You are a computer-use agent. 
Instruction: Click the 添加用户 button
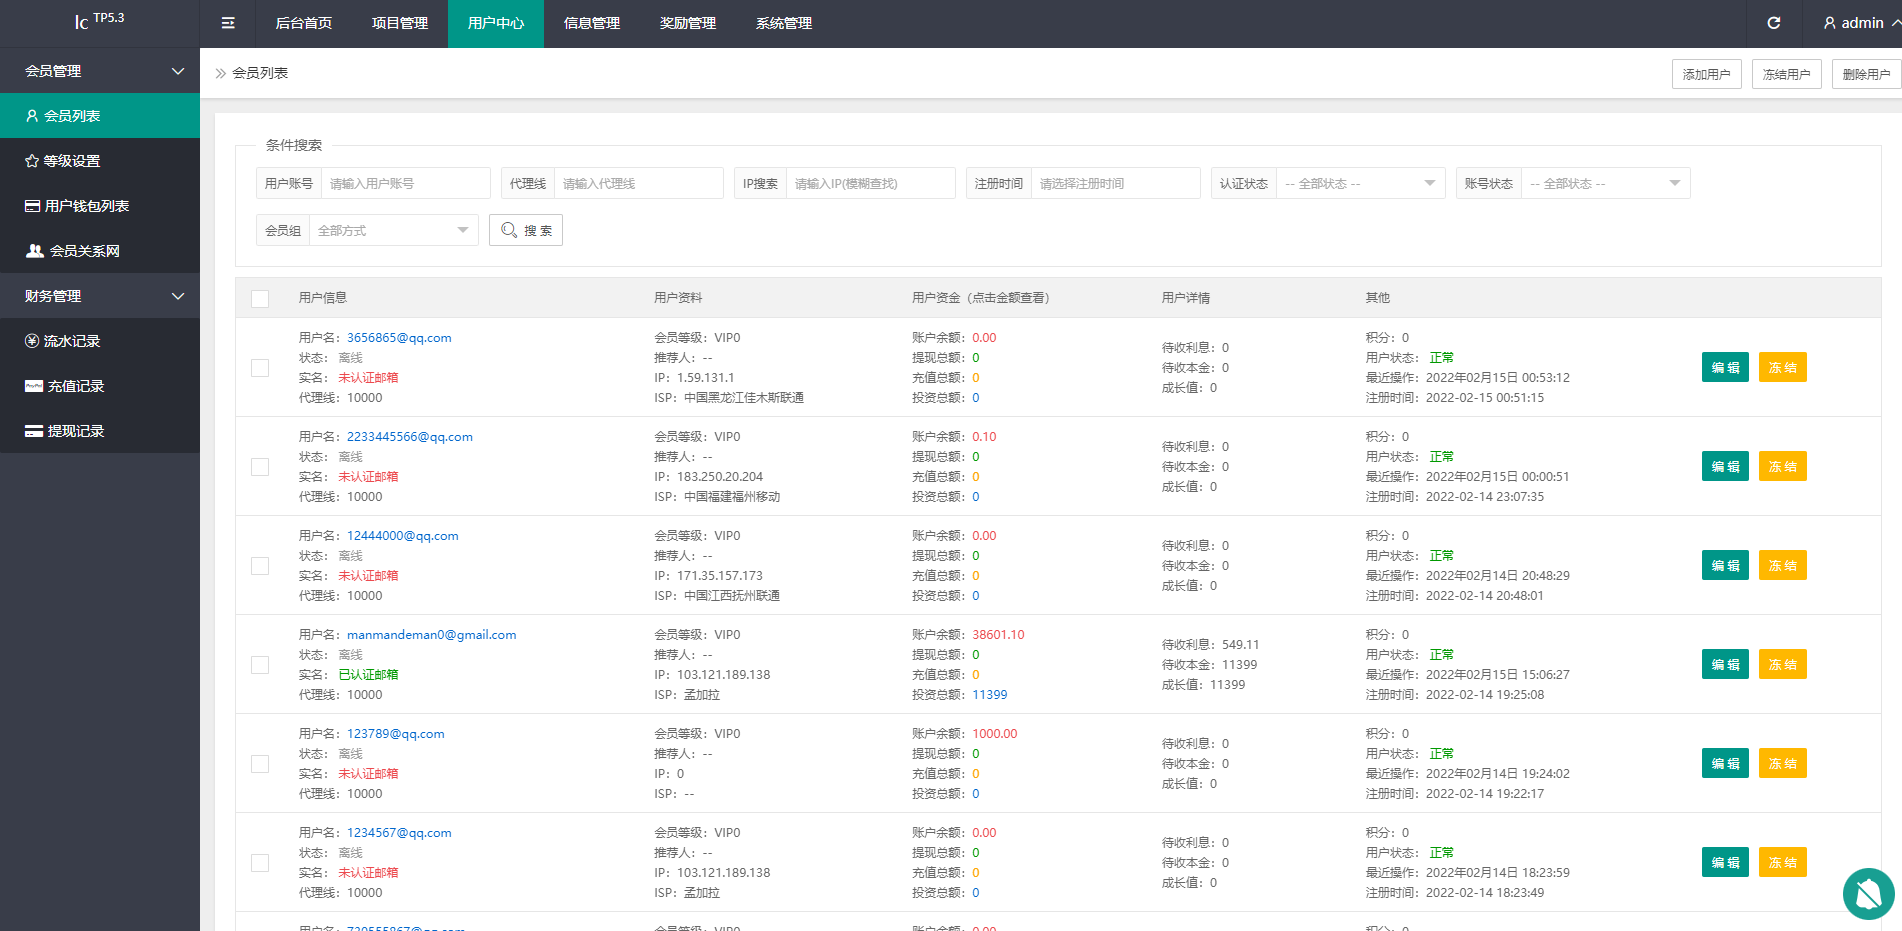1706,74
